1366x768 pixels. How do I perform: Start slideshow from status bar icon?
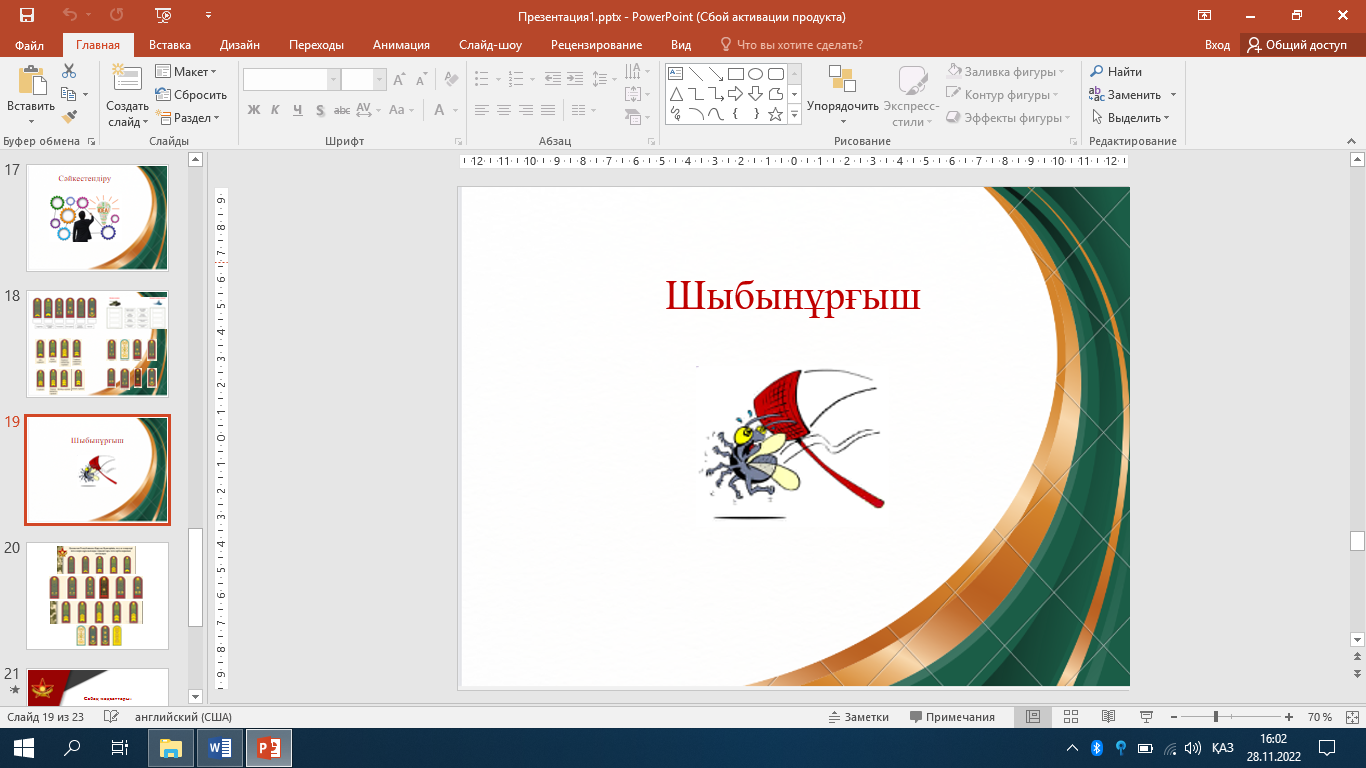pyautogui.click(x=1145, y=717)
